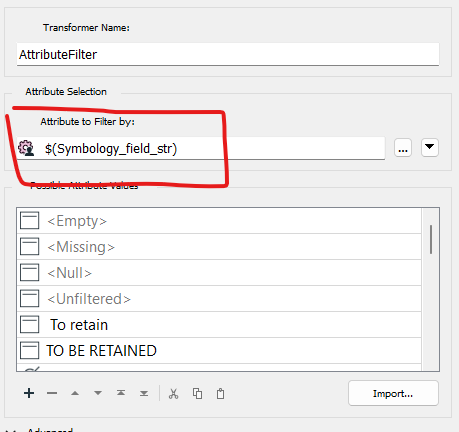Cut selected value with scissors icon
This screenshot has width=459, height=432.
[173, 394]
